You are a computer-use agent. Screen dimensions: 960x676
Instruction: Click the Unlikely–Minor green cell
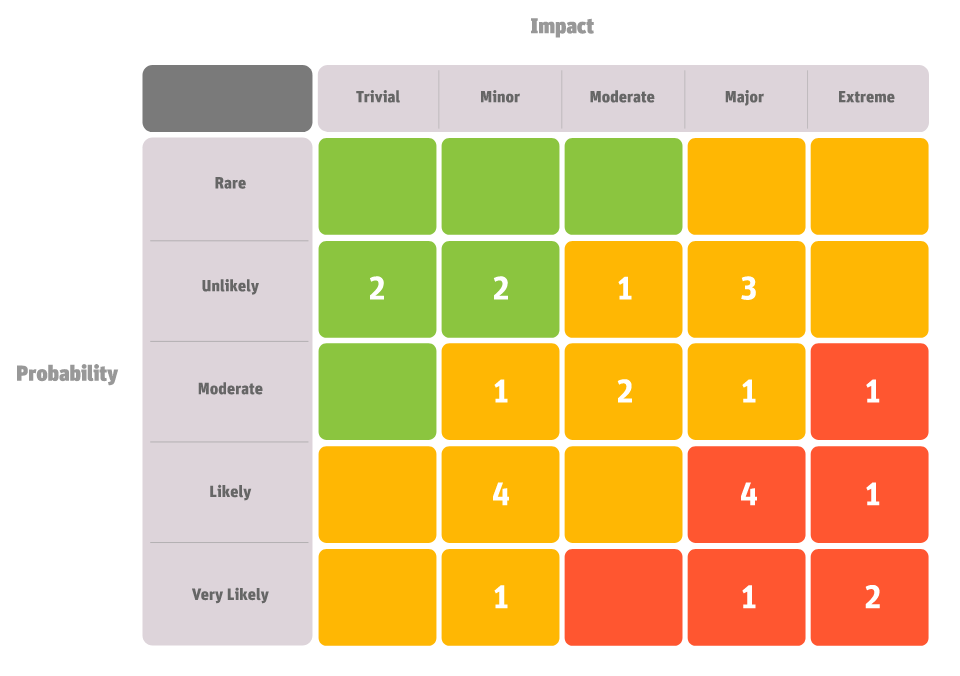pos(500,289)
